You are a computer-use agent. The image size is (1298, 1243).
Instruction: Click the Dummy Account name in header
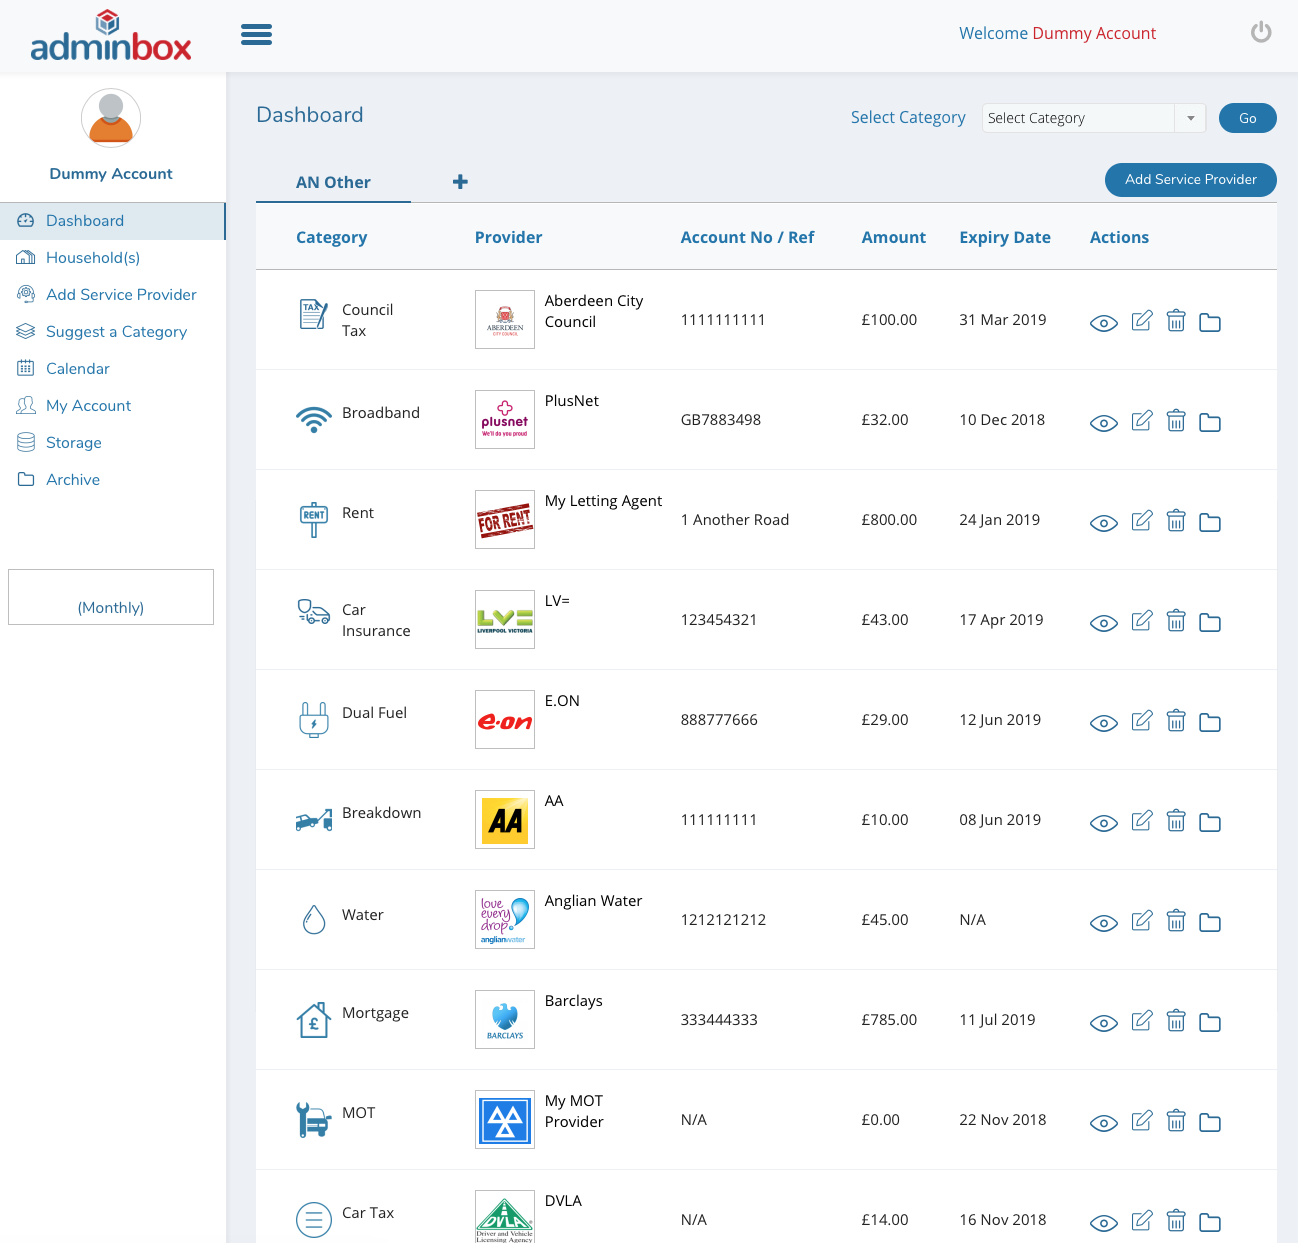(x=1094, y=33)
